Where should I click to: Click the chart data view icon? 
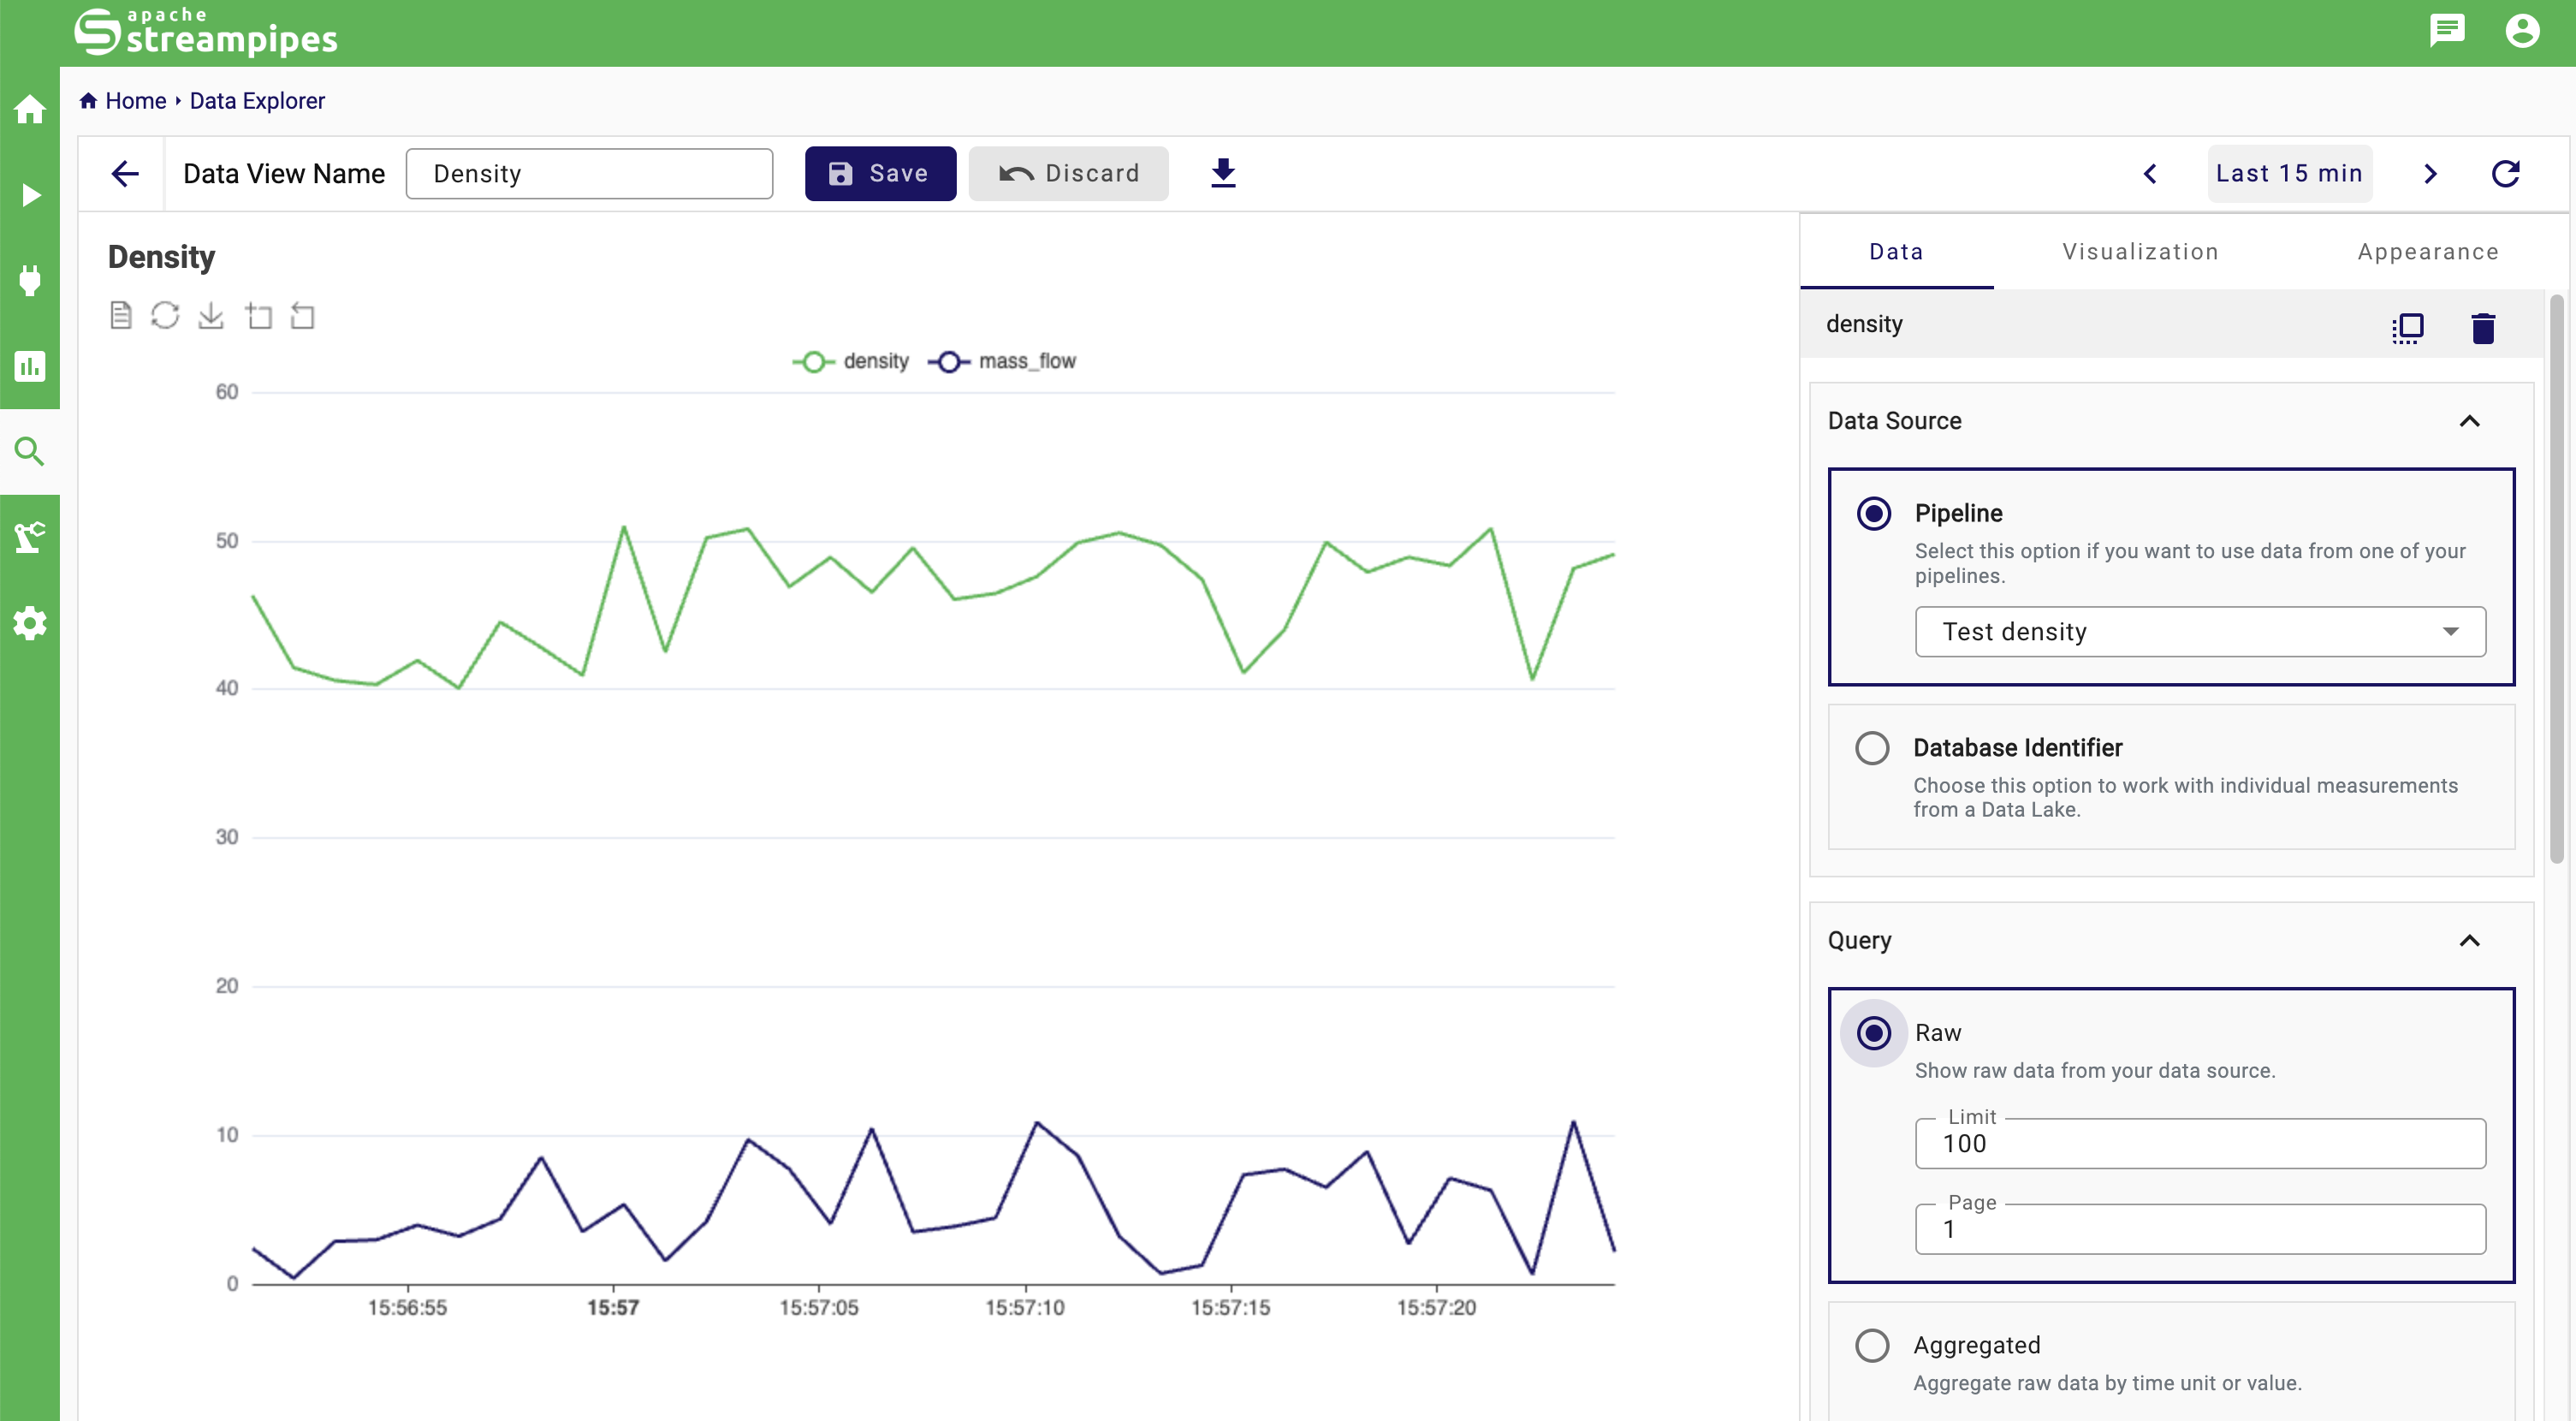[x=120, y=316]
